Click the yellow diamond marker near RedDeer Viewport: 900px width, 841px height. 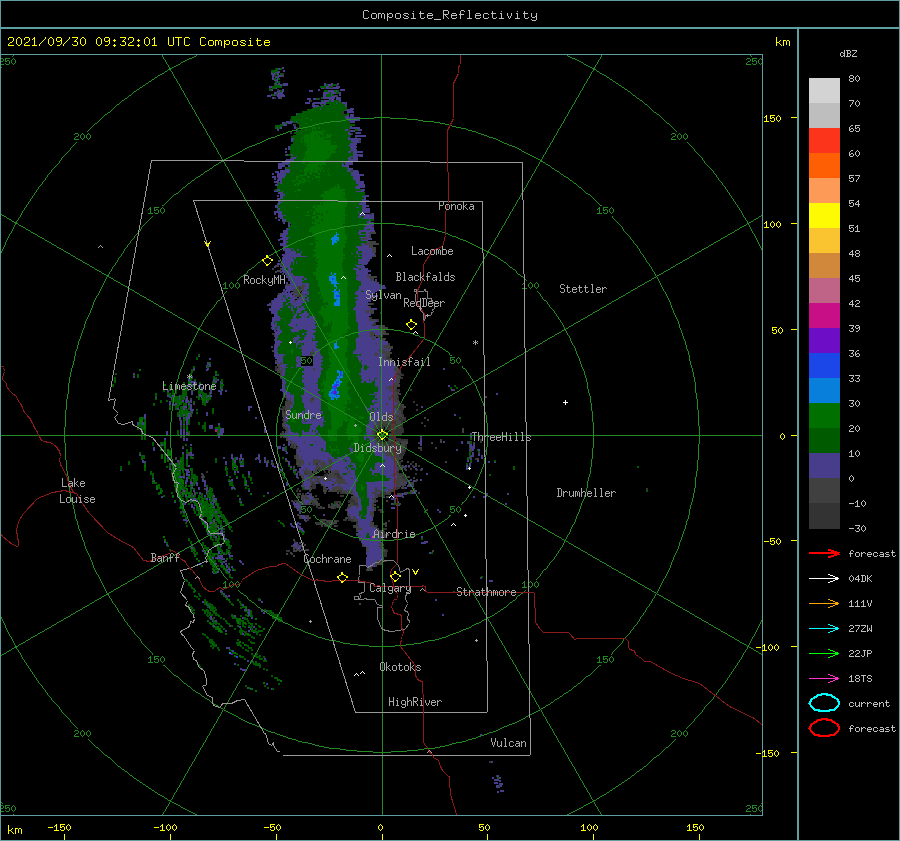412,325
